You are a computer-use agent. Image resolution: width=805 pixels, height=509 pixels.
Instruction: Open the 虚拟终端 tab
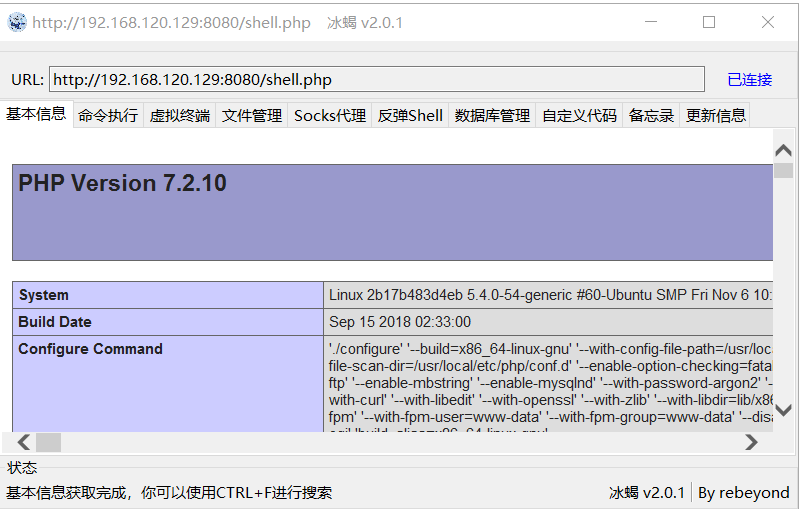pos(180,115)
